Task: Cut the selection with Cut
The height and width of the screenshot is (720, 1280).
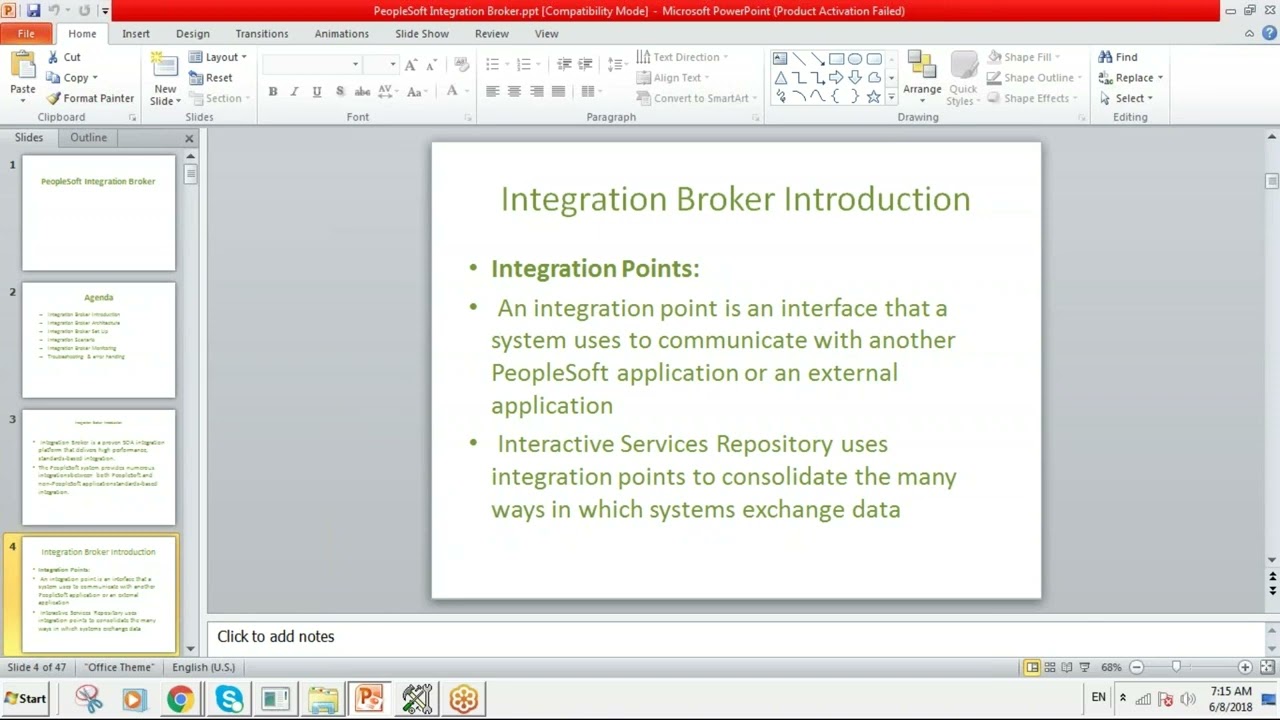Action: tap(63, 57)
